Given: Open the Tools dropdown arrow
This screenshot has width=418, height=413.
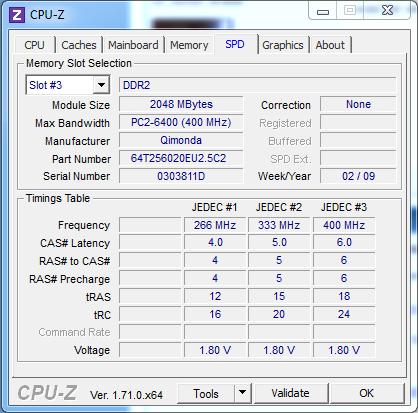Looking at the screenshot, I should pyautogui.click(x=243, y=393).
